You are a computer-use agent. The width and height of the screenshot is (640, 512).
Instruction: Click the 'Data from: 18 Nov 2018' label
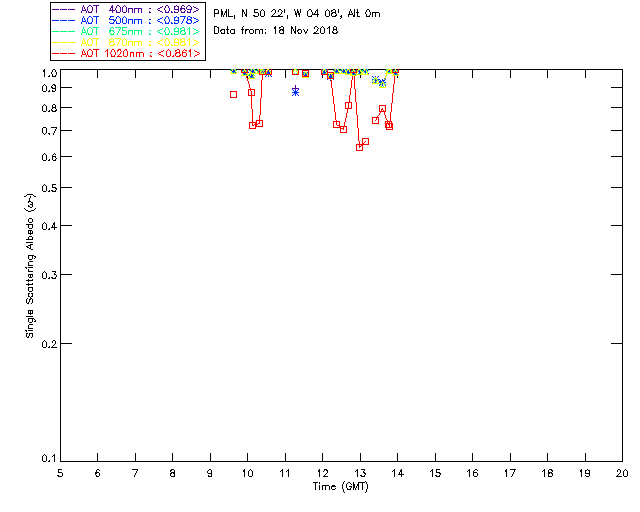coord(276,30)
